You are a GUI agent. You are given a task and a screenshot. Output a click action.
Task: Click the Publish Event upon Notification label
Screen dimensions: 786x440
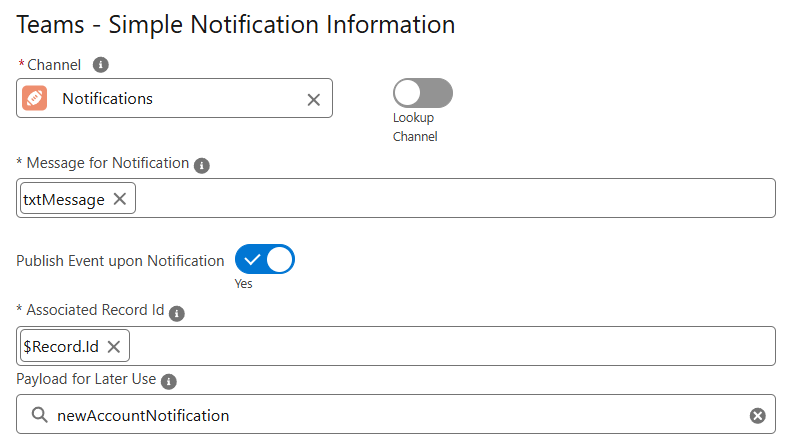120,261
